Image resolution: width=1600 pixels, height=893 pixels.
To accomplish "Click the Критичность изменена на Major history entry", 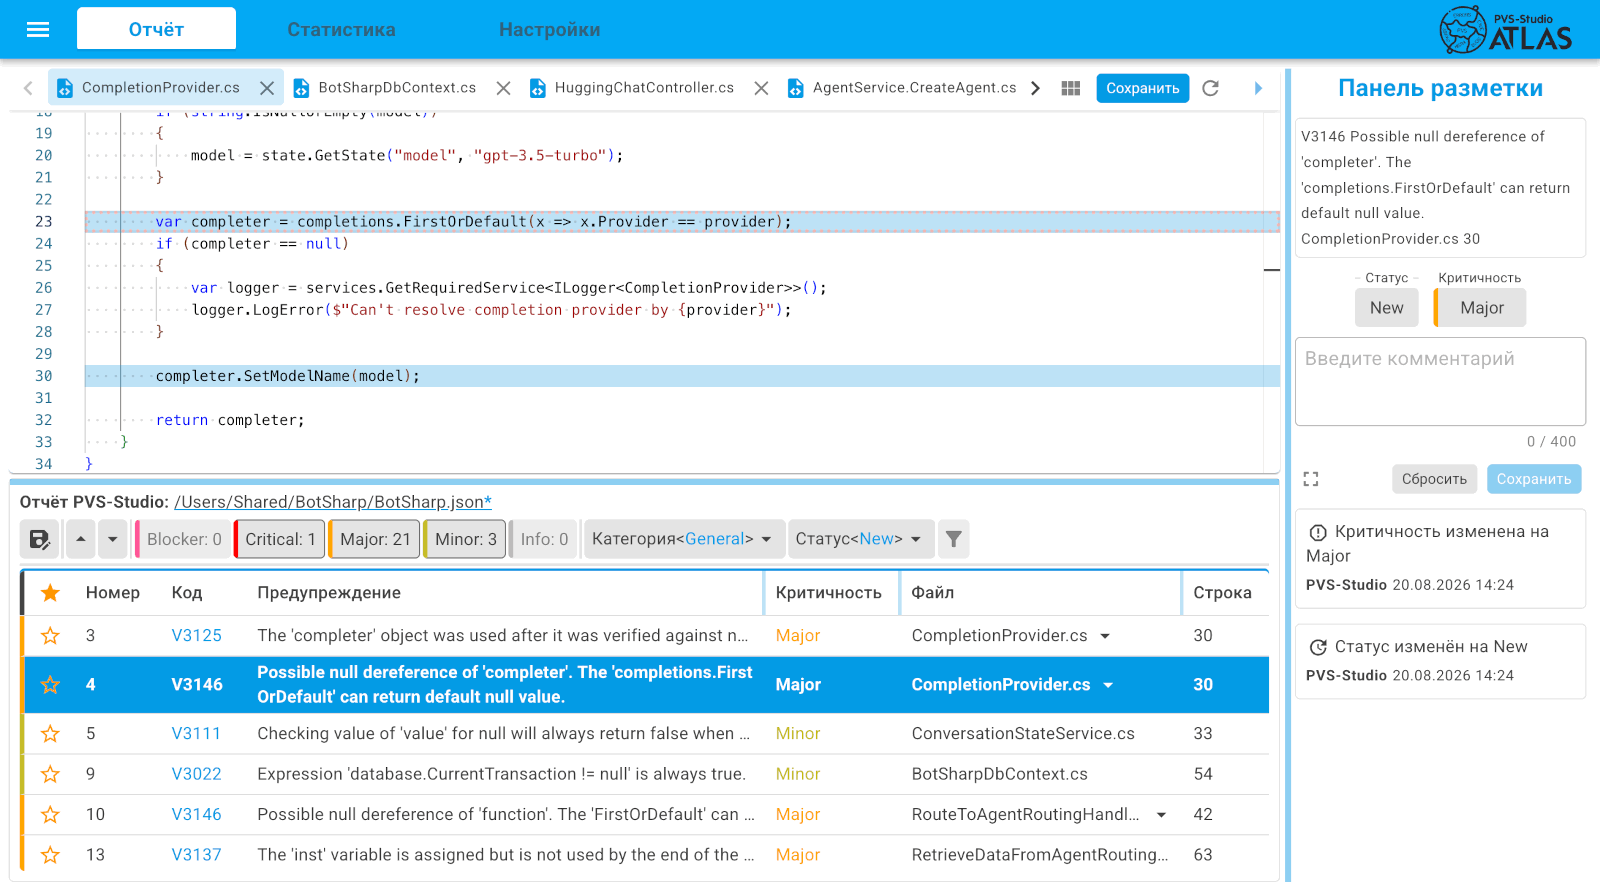I will click(x=1440, y=558).
